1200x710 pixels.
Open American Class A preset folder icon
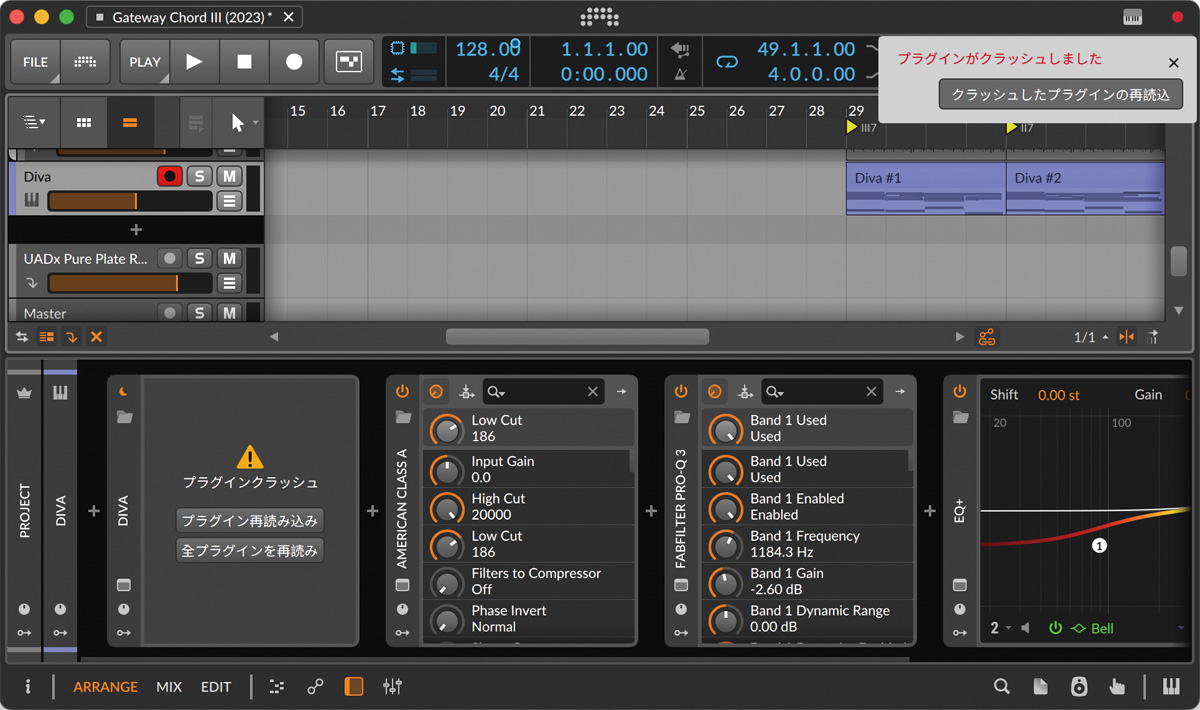pyautogui.click(x=403, y=416)
